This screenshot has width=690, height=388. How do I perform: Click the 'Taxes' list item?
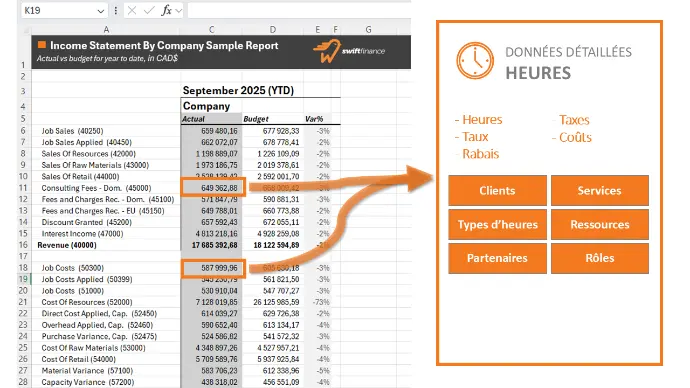click(x=574, y=120)
